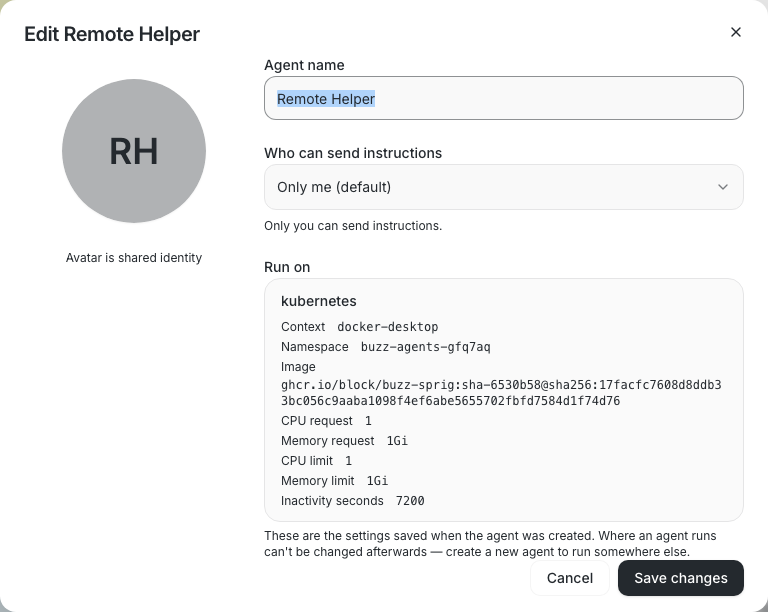
Task: Open the Who can send instructions dropdown
Action: pos(504,187)
